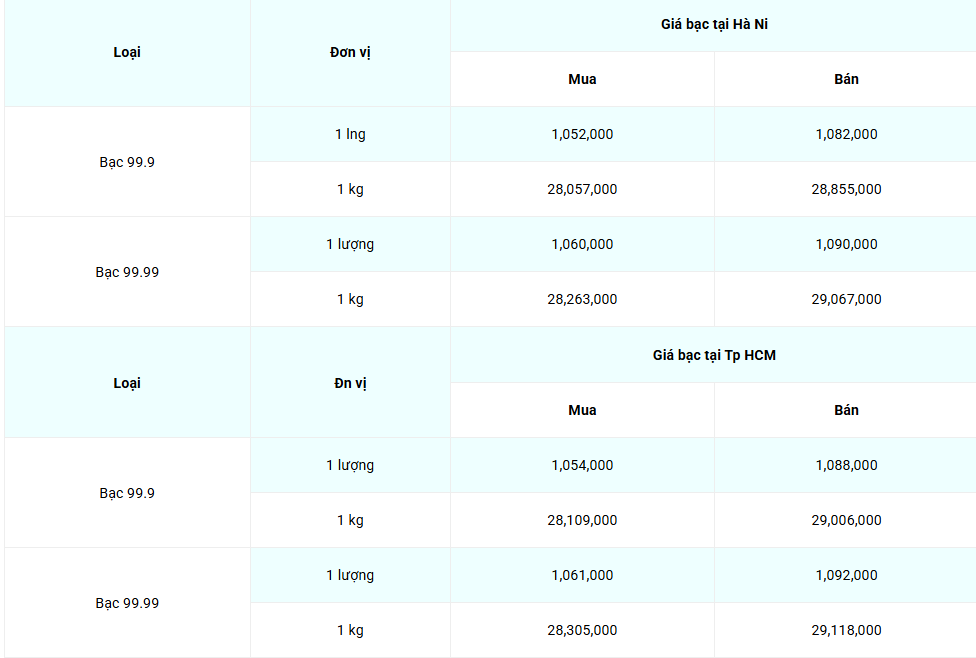This screenshot has height=658, width=976.
Task: Select the 28,109,000 buy price cell
Action: (582, 520)
